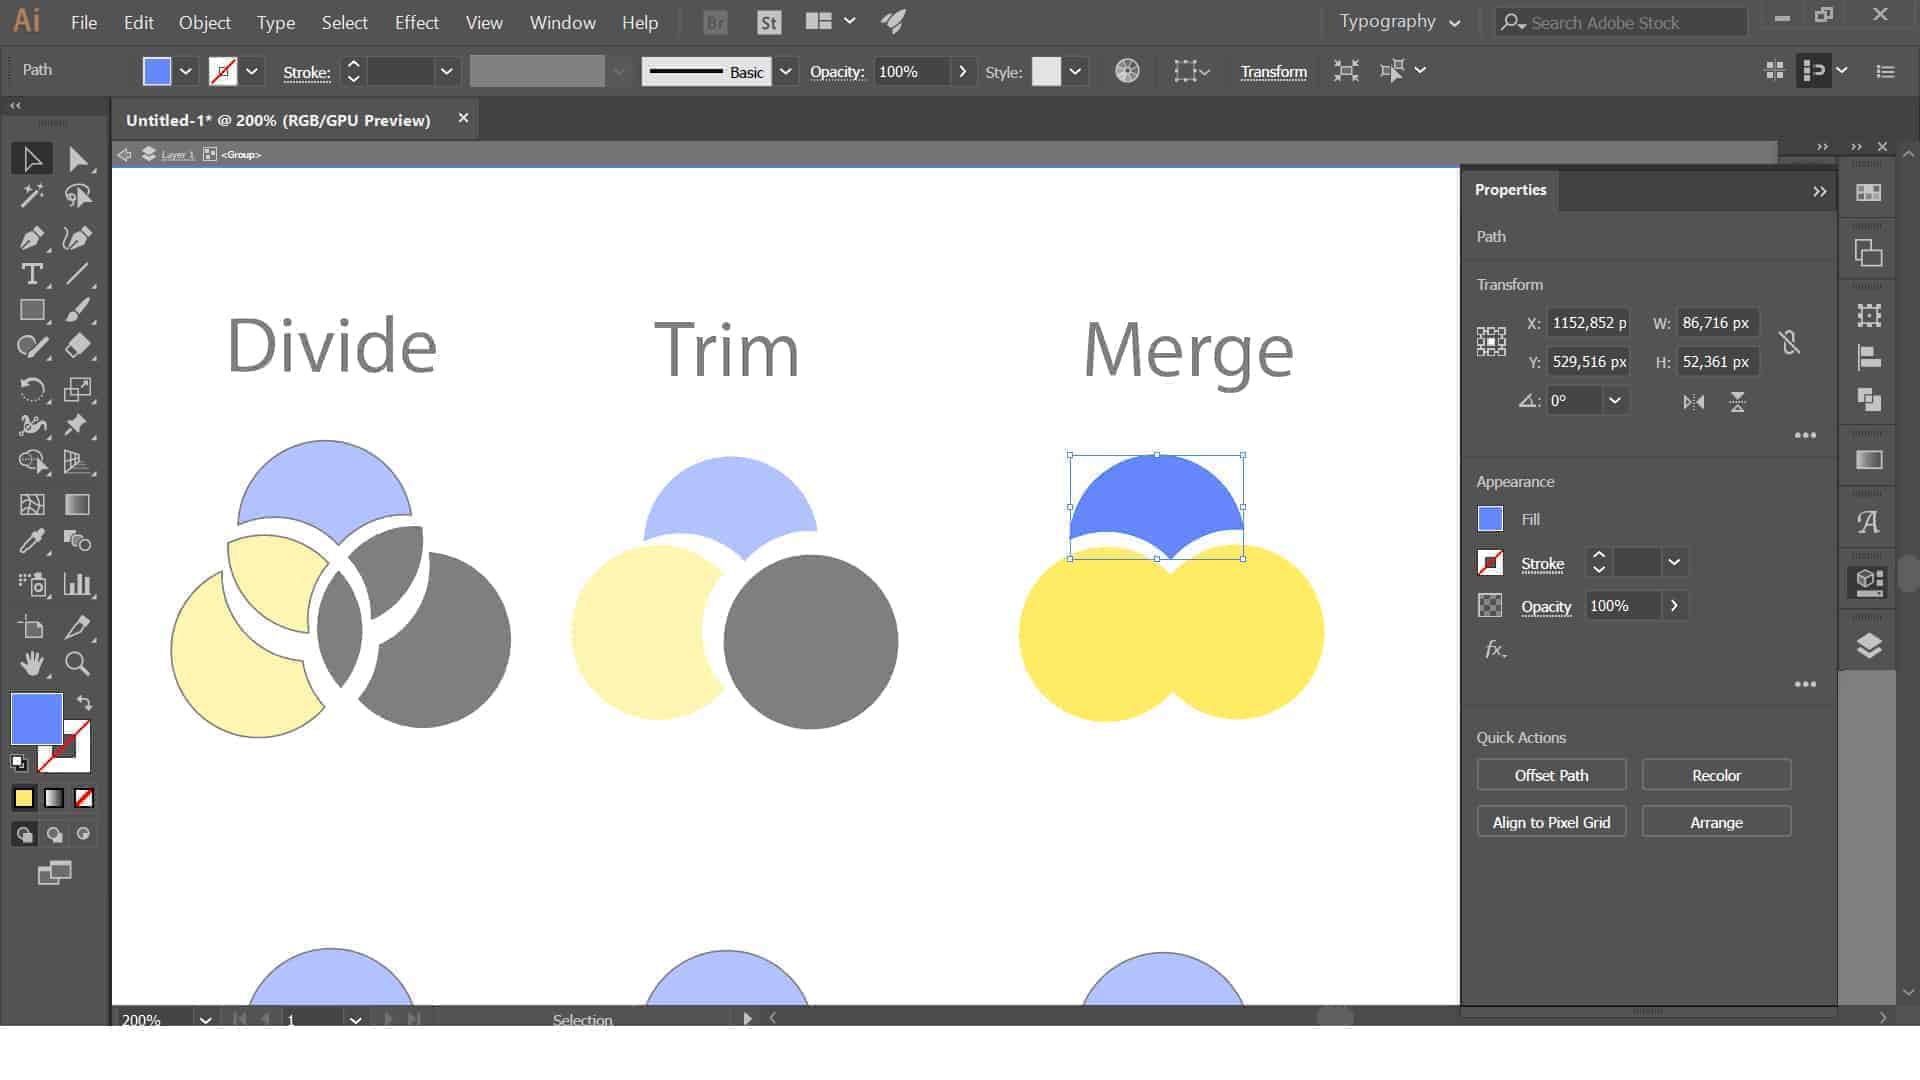Select the Line Segment tool
Image resolution: width=1920 pixels, height=1080 pixels.
[x=78, y=274]
